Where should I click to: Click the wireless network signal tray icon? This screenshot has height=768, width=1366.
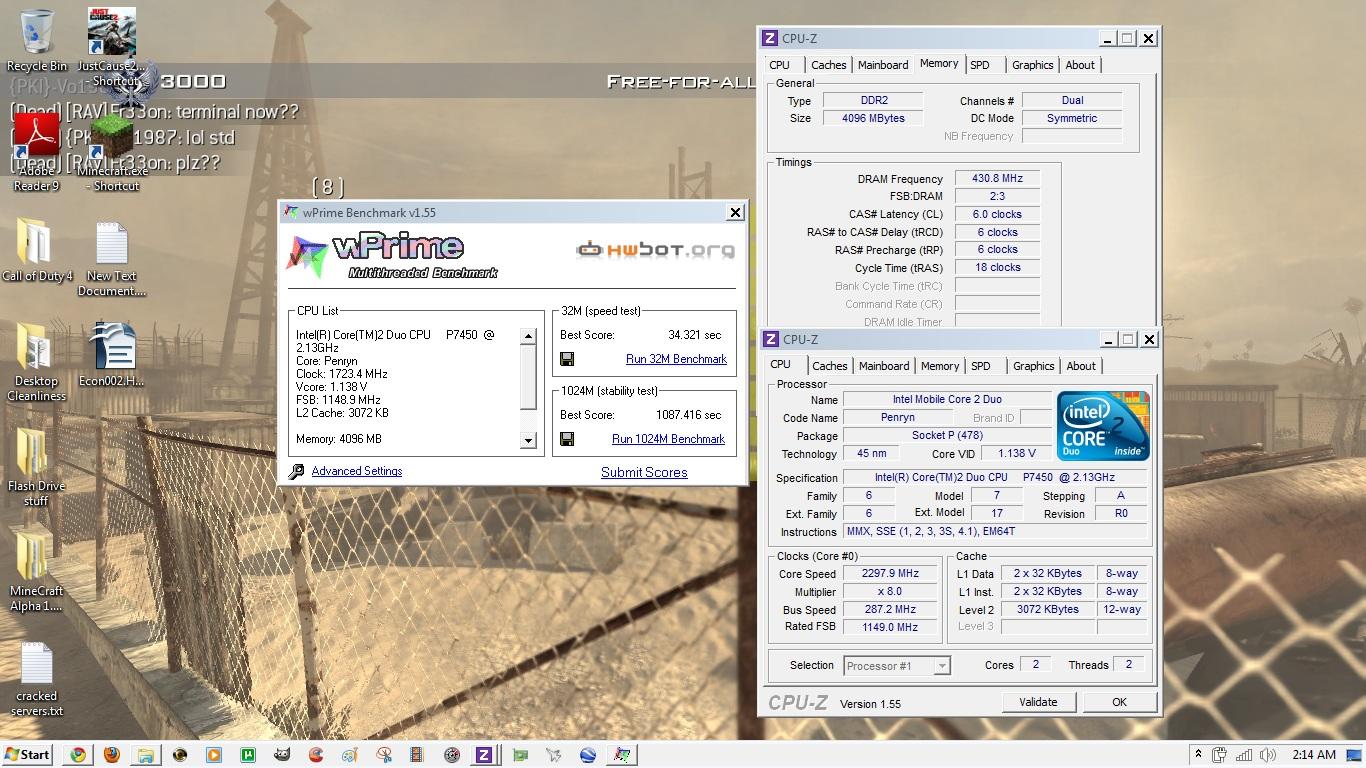click(x=1245, y=755)
